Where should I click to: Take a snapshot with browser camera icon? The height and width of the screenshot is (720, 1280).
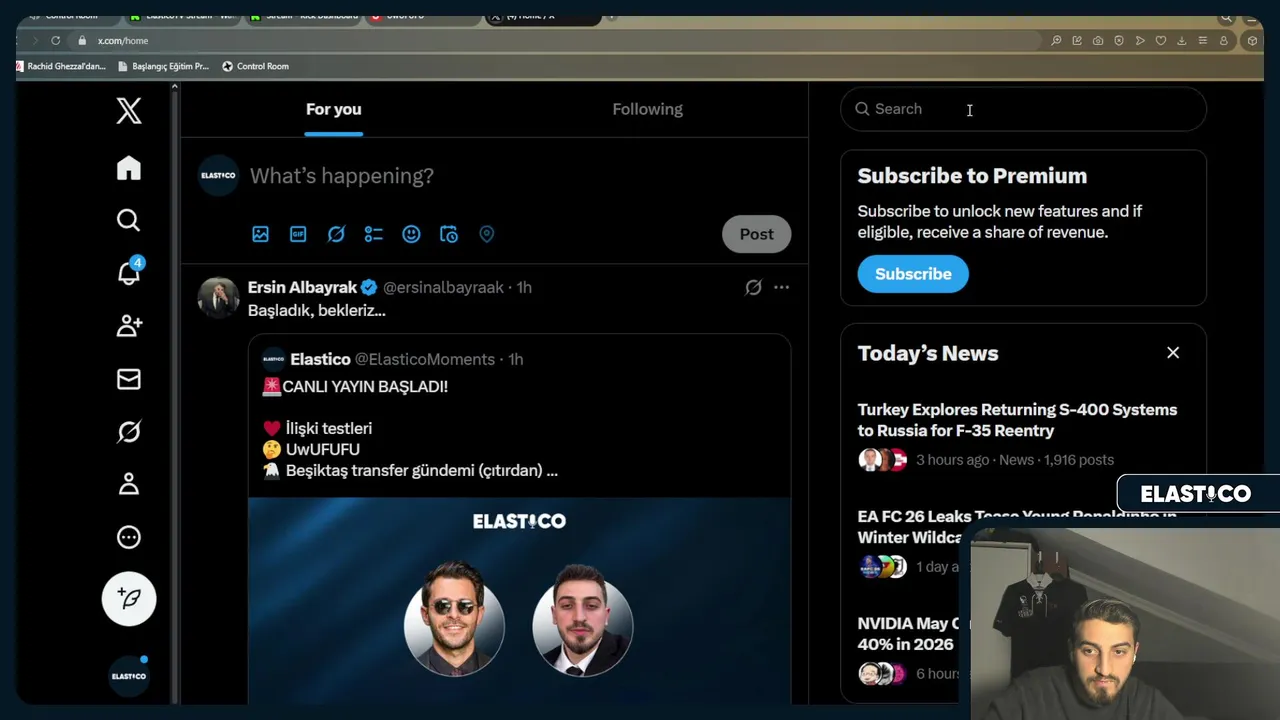pos(1098,41)
